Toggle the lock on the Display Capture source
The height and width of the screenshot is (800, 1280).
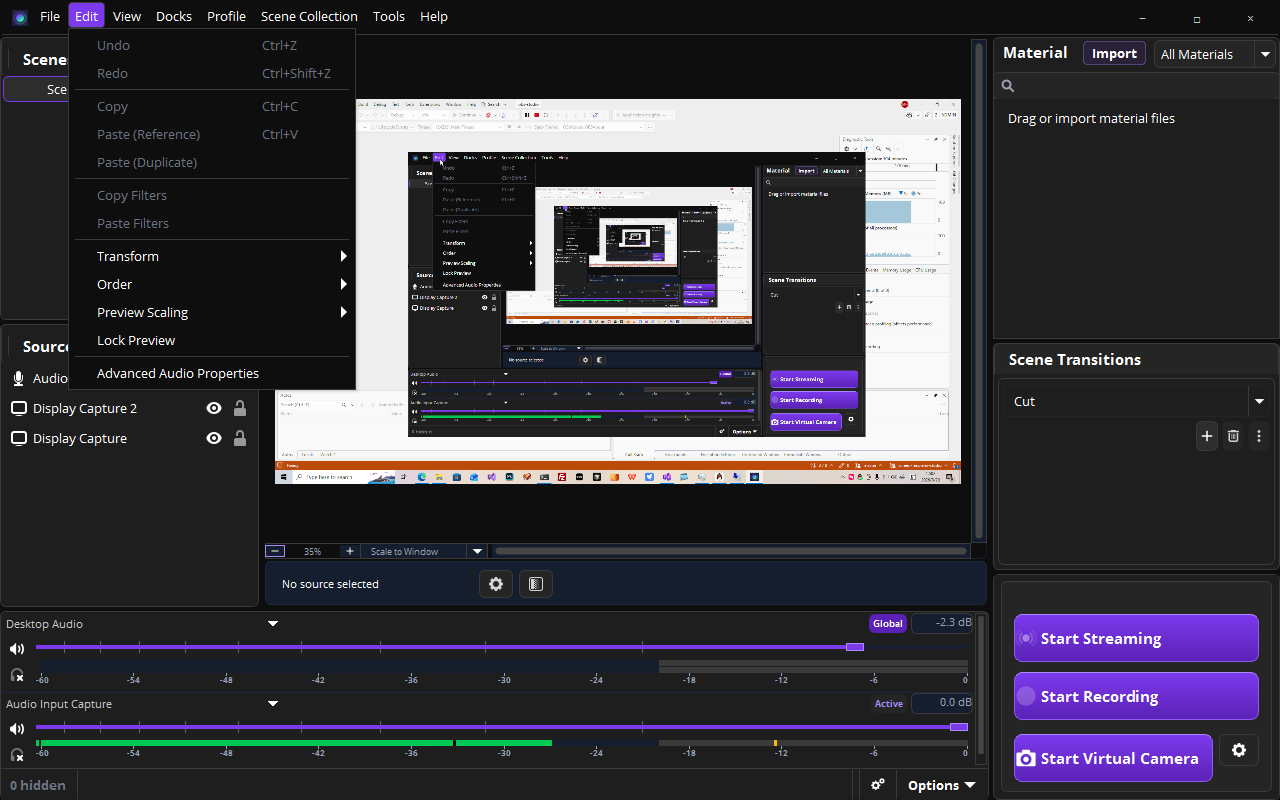(240, 438)
